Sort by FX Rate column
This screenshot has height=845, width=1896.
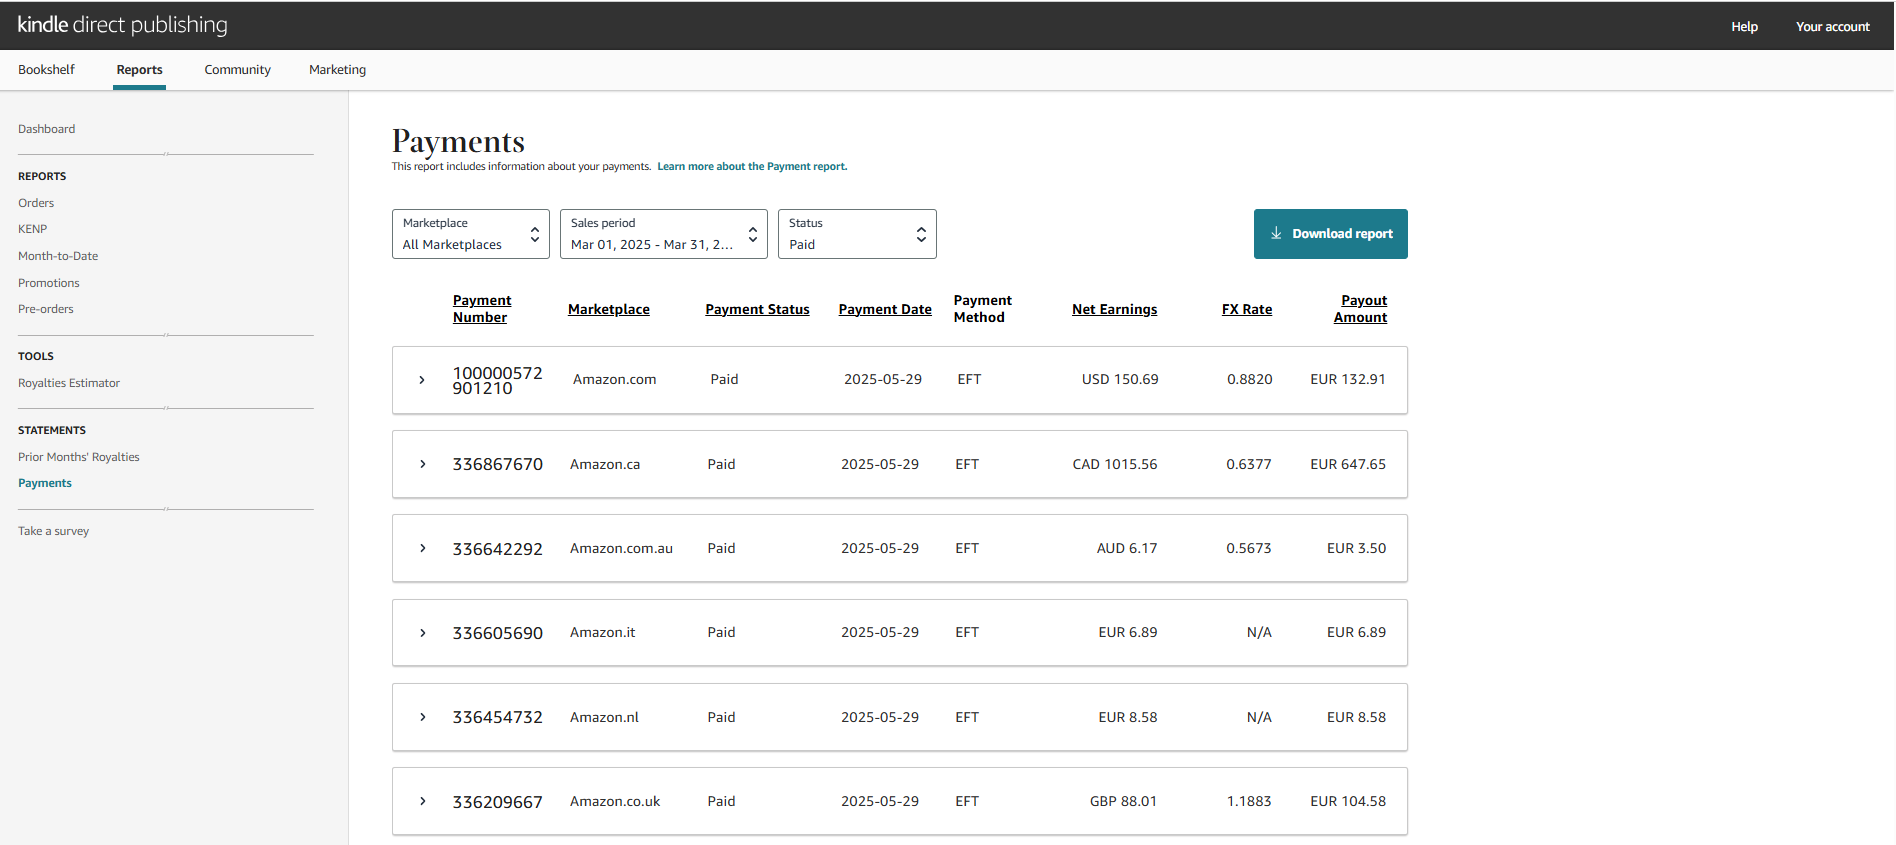click(1247, 310)
